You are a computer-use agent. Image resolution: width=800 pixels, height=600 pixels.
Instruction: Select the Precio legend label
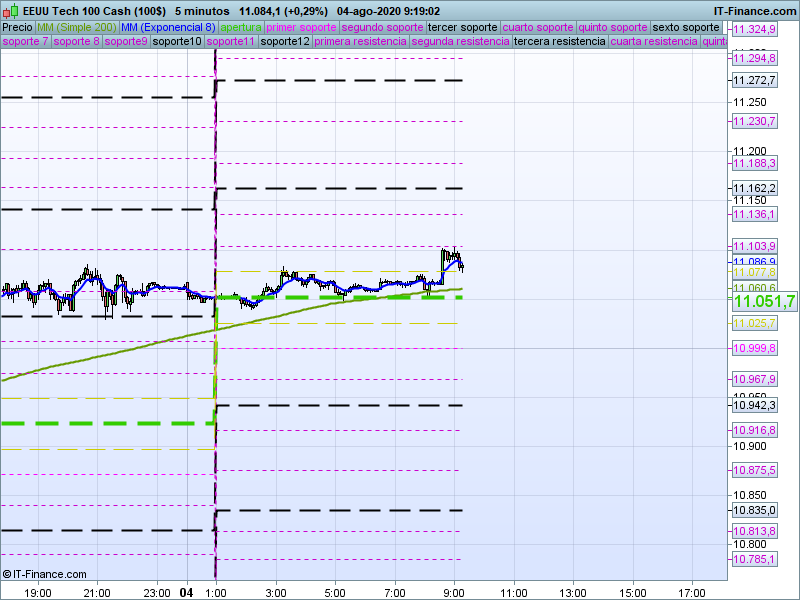(x=17, y=27)
